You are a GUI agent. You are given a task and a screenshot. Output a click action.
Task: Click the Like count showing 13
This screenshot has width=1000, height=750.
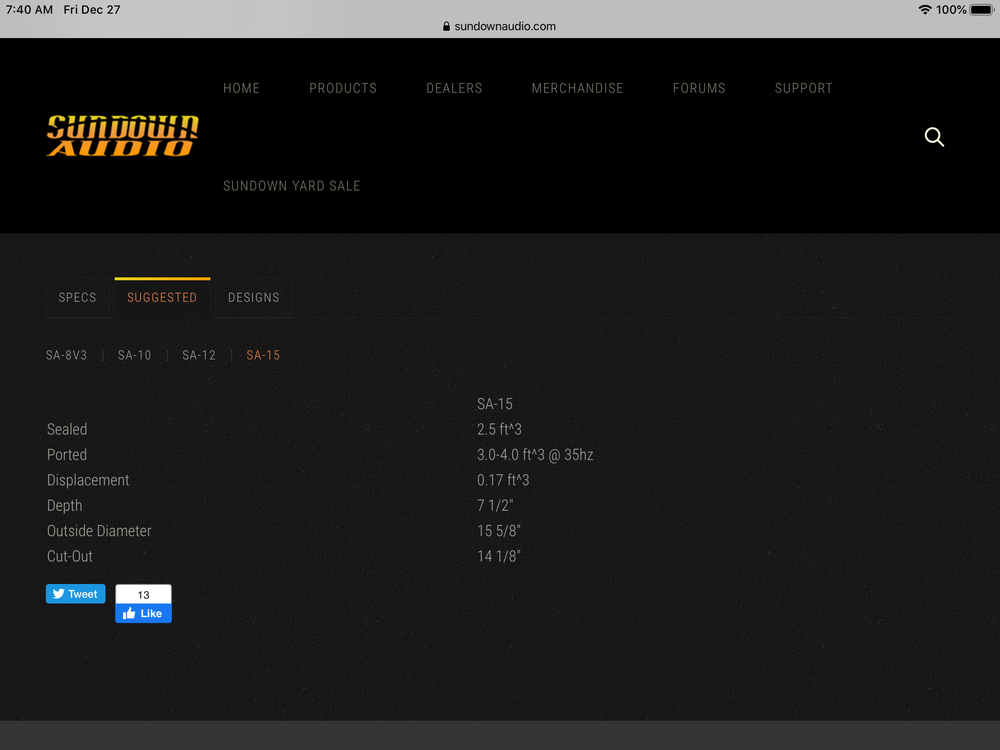coord(143,594)
